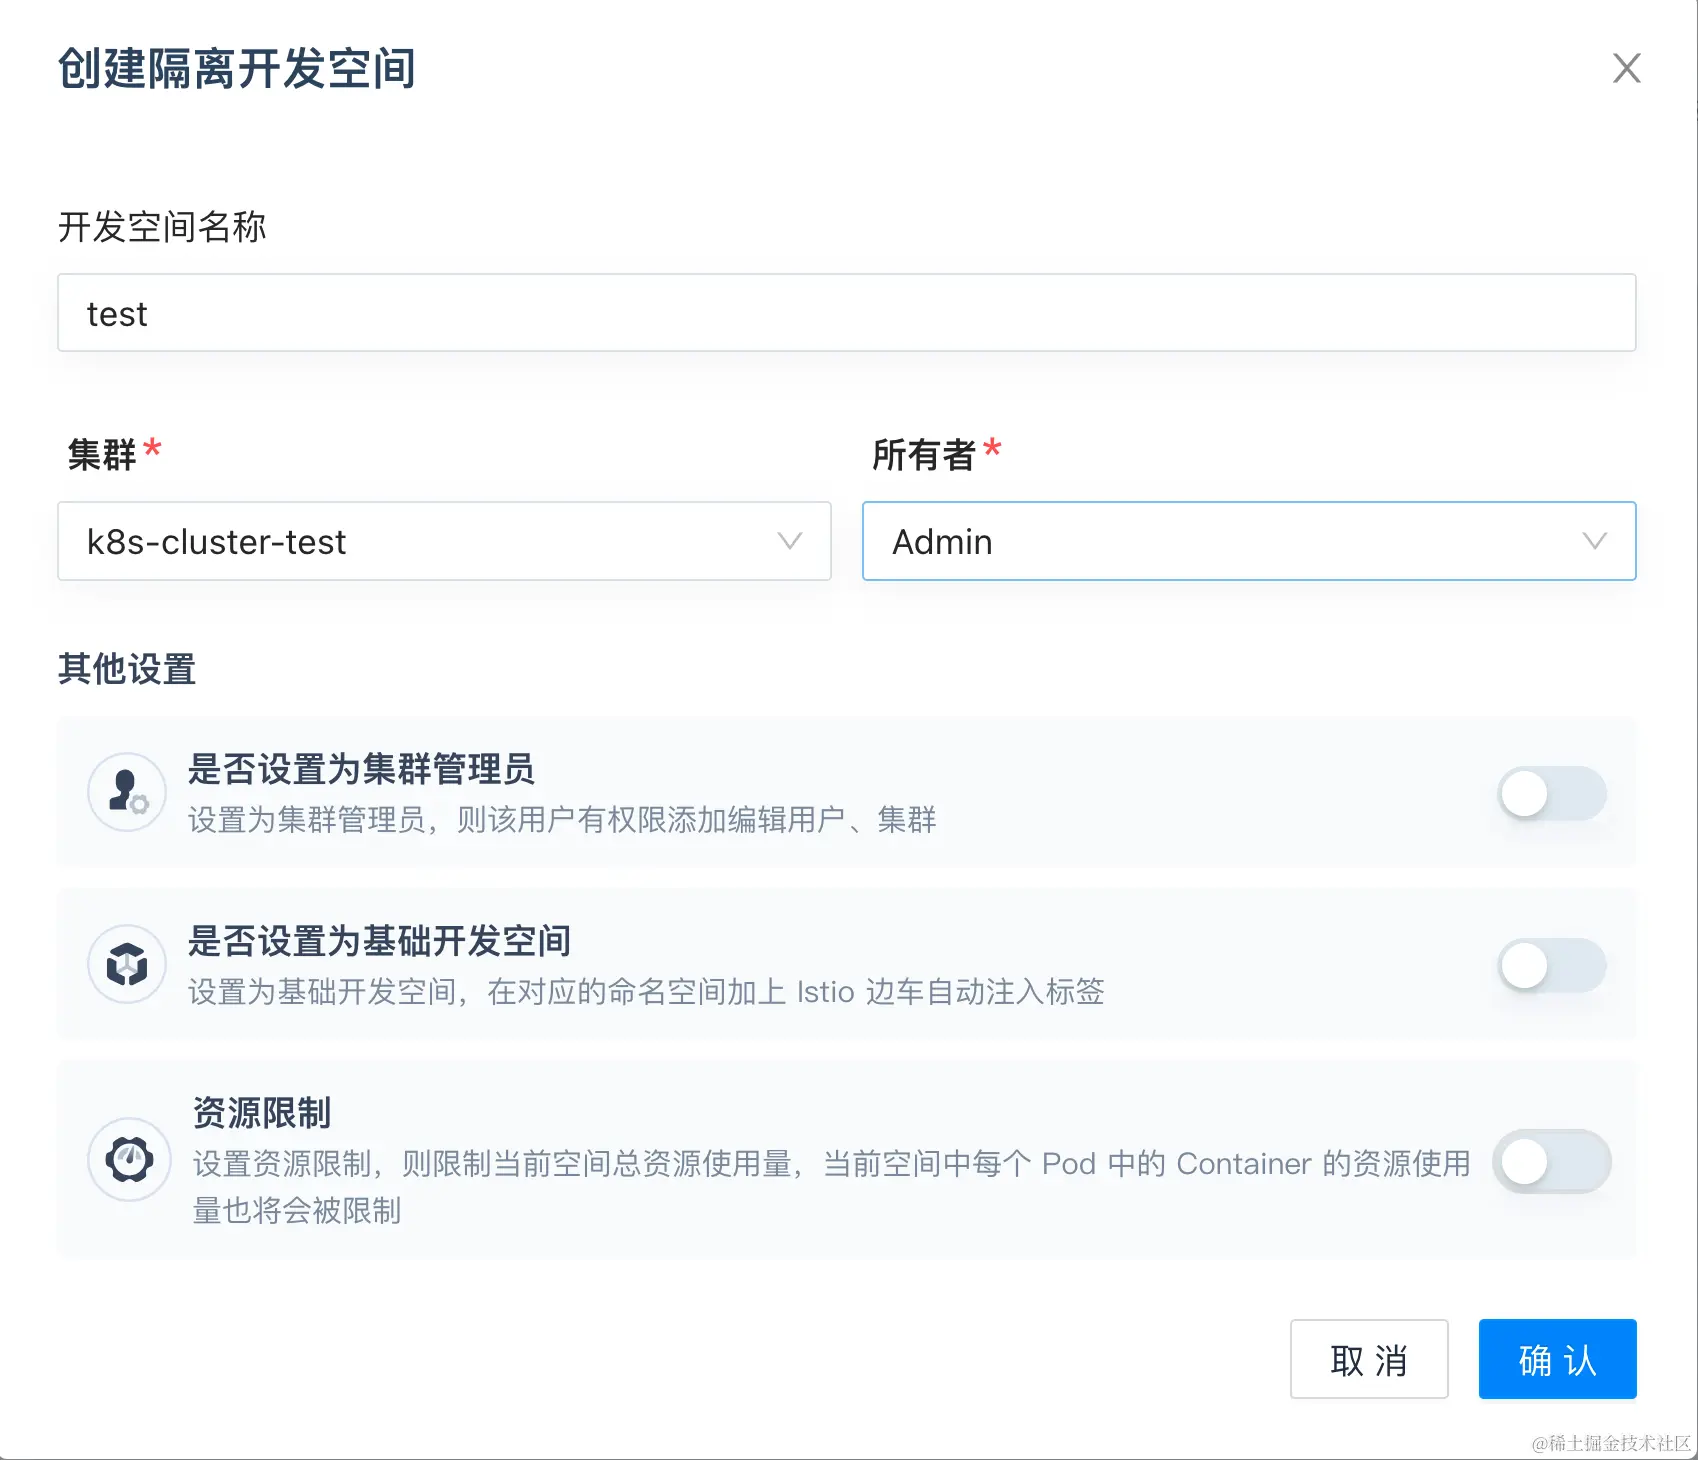Click the 确认 confirm button
Image resolution: width=1698 pixels, height=1460 pixels.
point(1558,1359)
